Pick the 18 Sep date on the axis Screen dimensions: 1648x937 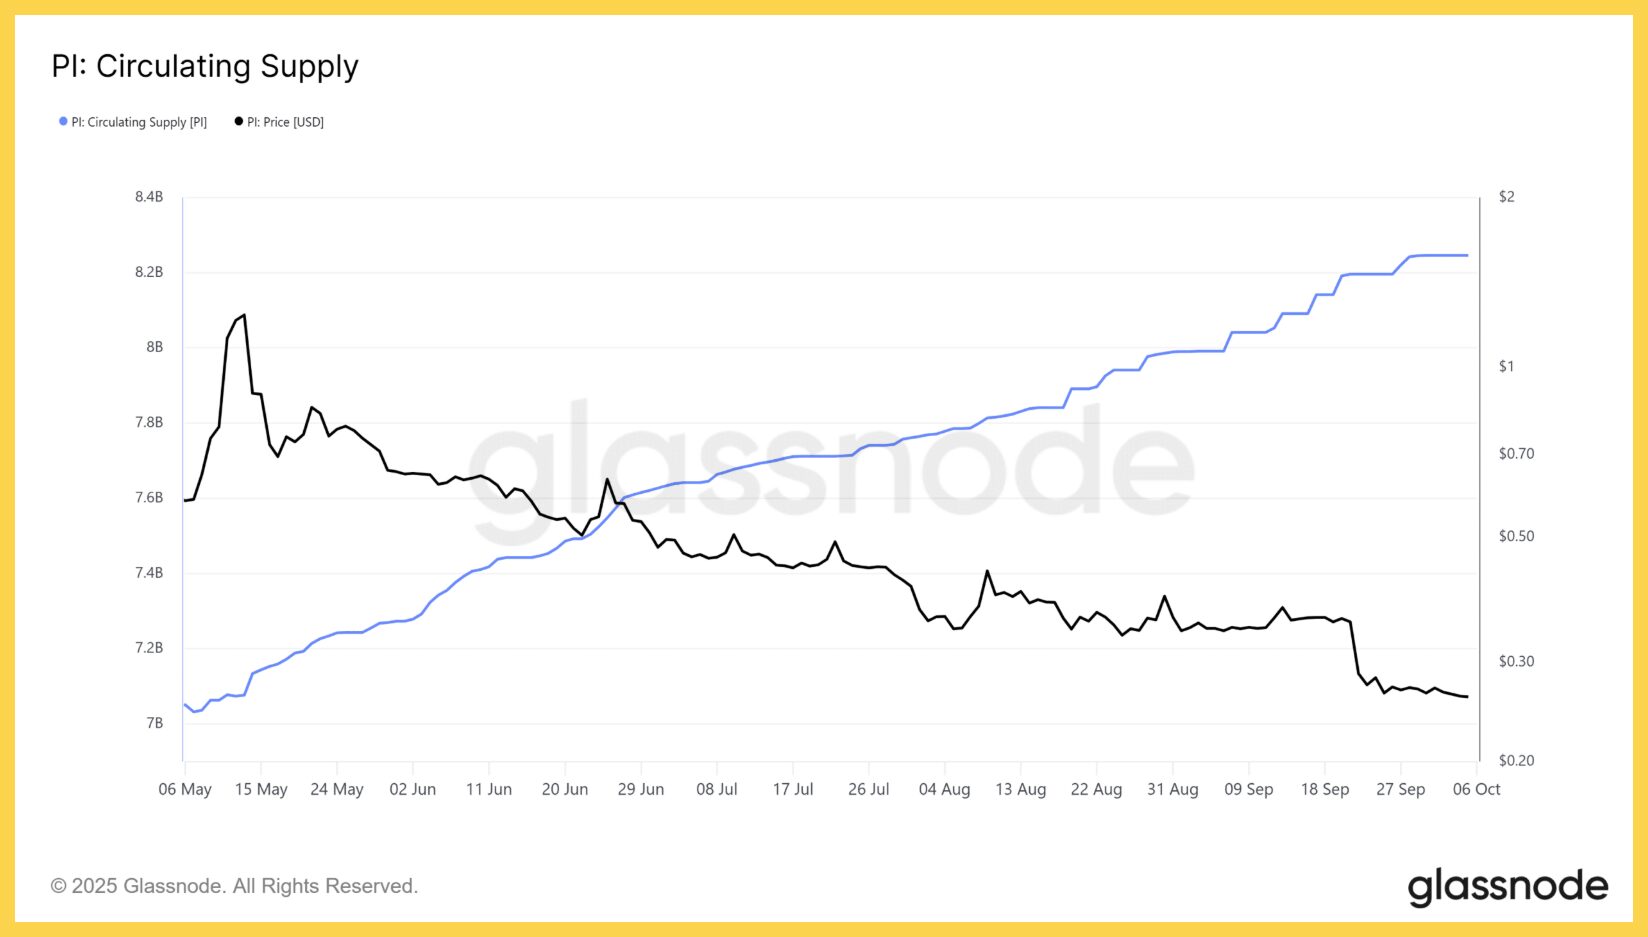coord(1324,789)
